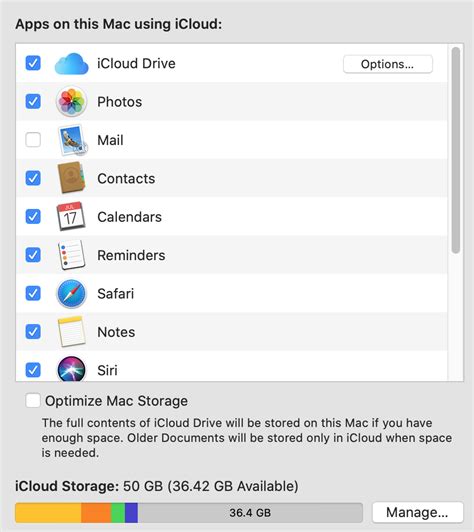Turn on Optimize Mac Storage checkbox
474x532 pixels.
(33, 401)
